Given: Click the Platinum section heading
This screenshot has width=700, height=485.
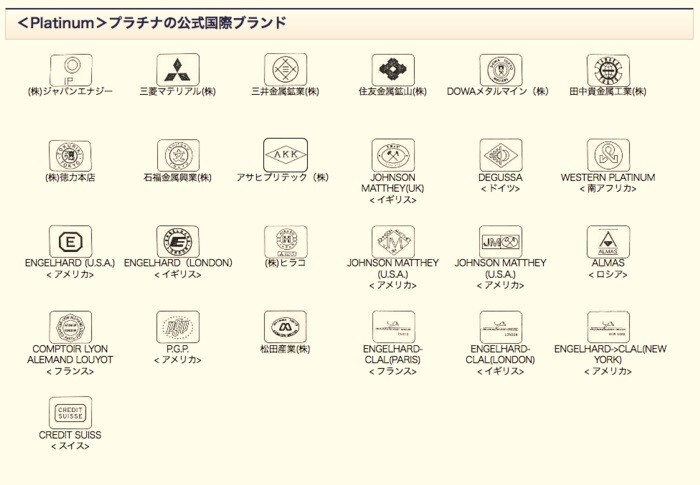Looking at the screenshot, I should coord(152,22).
